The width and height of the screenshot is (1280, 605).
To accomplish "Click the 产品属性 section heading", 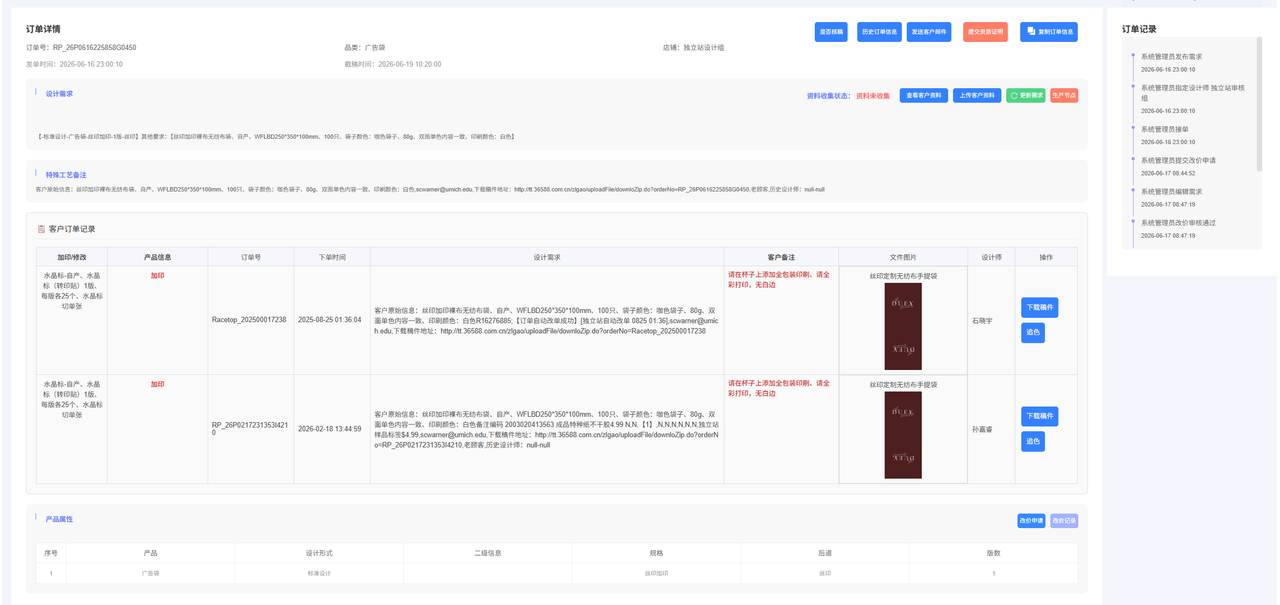I will 59,519.
